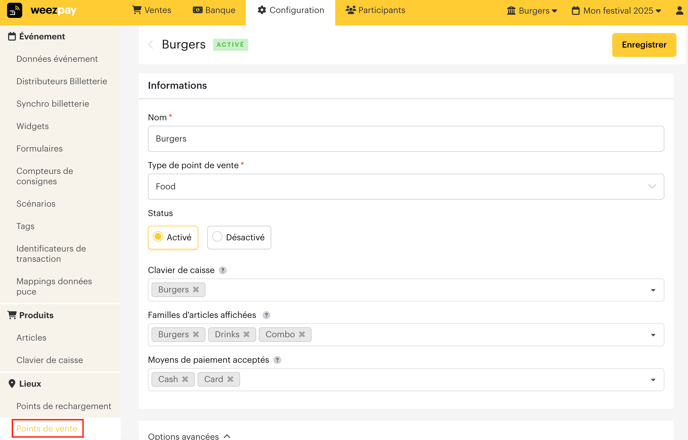Open Points de vente in sidebar

pyautogui.click(x=47, y=429)
